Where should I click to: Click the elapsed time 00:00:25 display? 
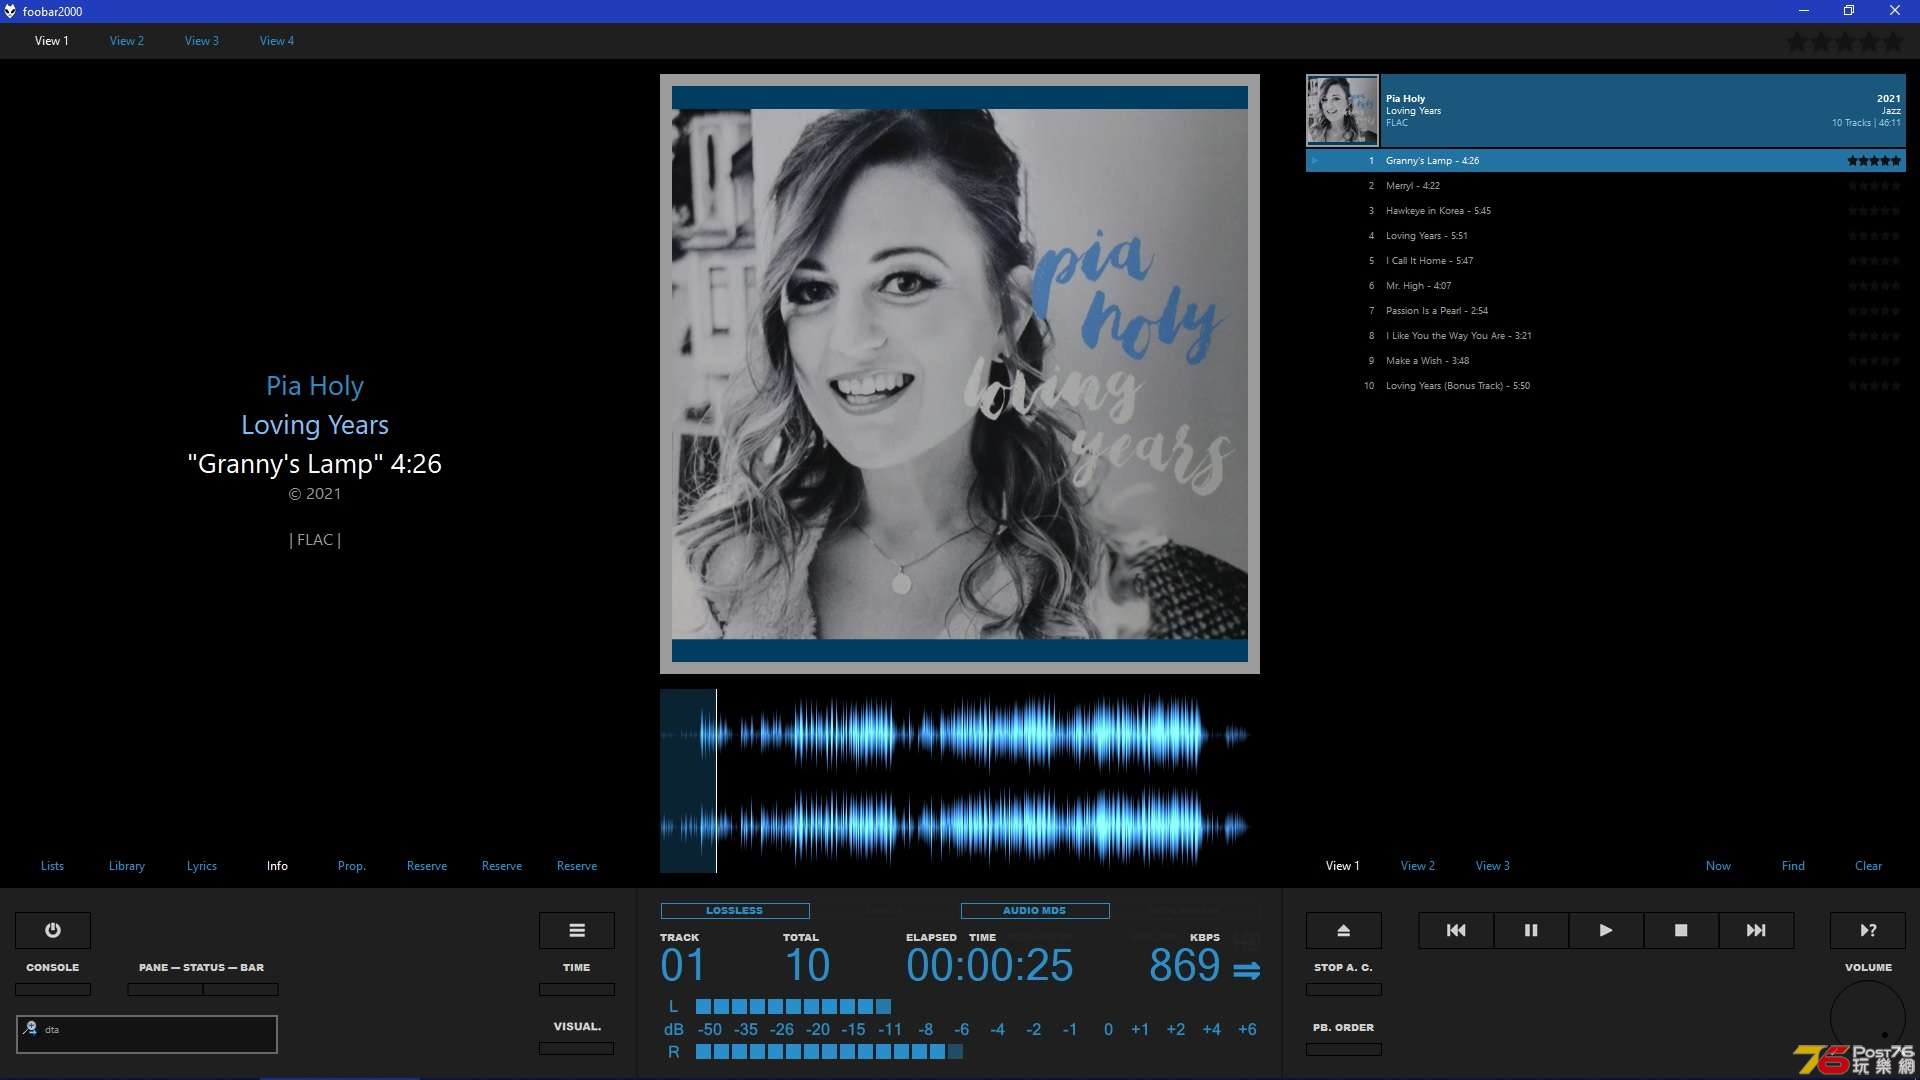click(989, 966)
